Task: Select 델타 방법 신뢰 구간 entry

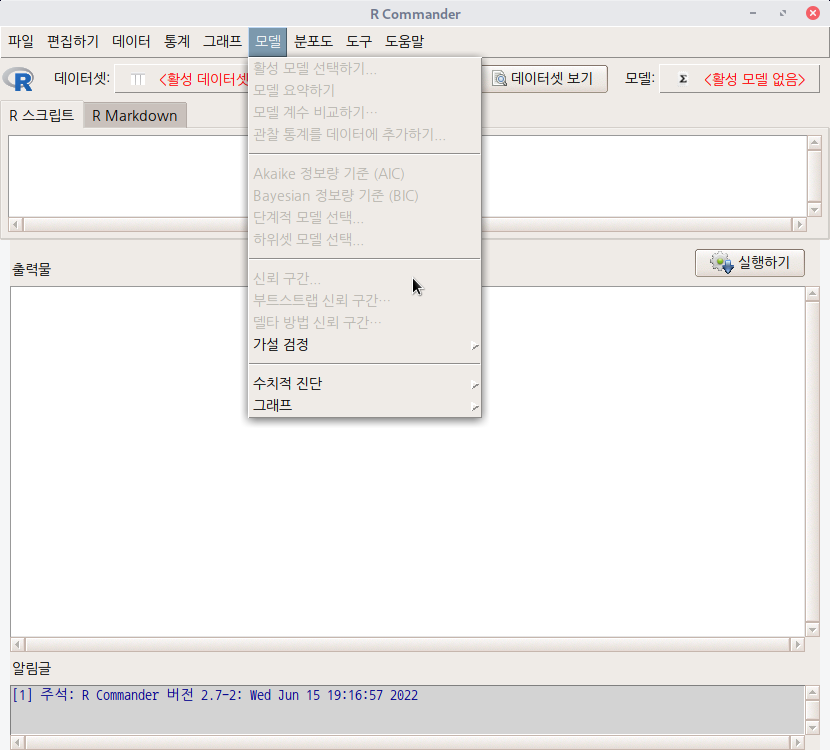Action: point(365,322)
